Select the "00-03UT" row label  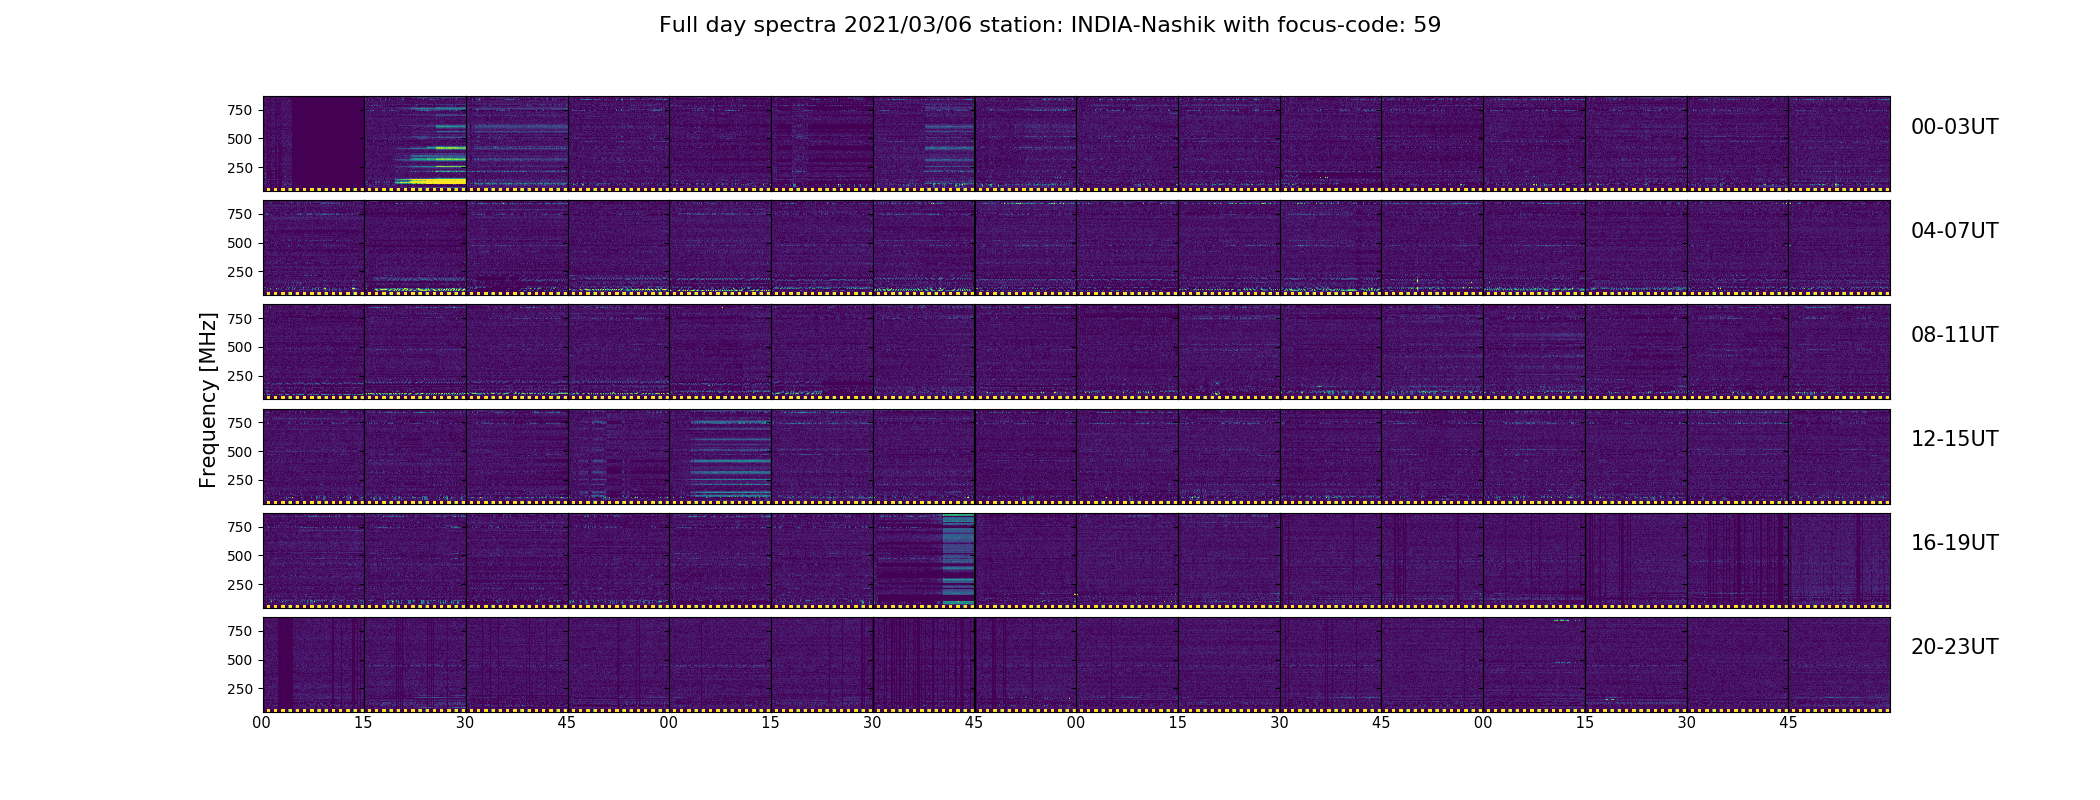tap(1954, 127)
